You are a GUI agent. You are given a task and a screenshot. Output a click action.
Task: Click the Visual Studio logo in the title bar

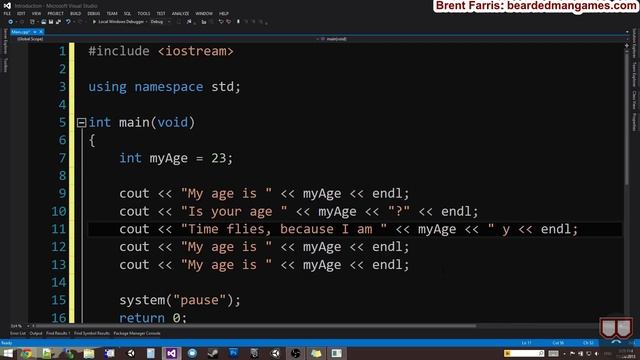(7, 6)
